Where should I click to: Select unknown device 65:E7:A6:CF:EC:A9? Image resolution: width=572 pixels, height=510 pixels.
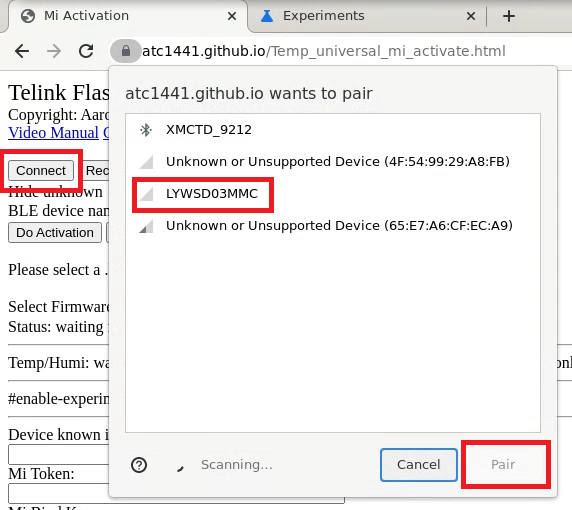pyautogui.click(x=333, y=226)
